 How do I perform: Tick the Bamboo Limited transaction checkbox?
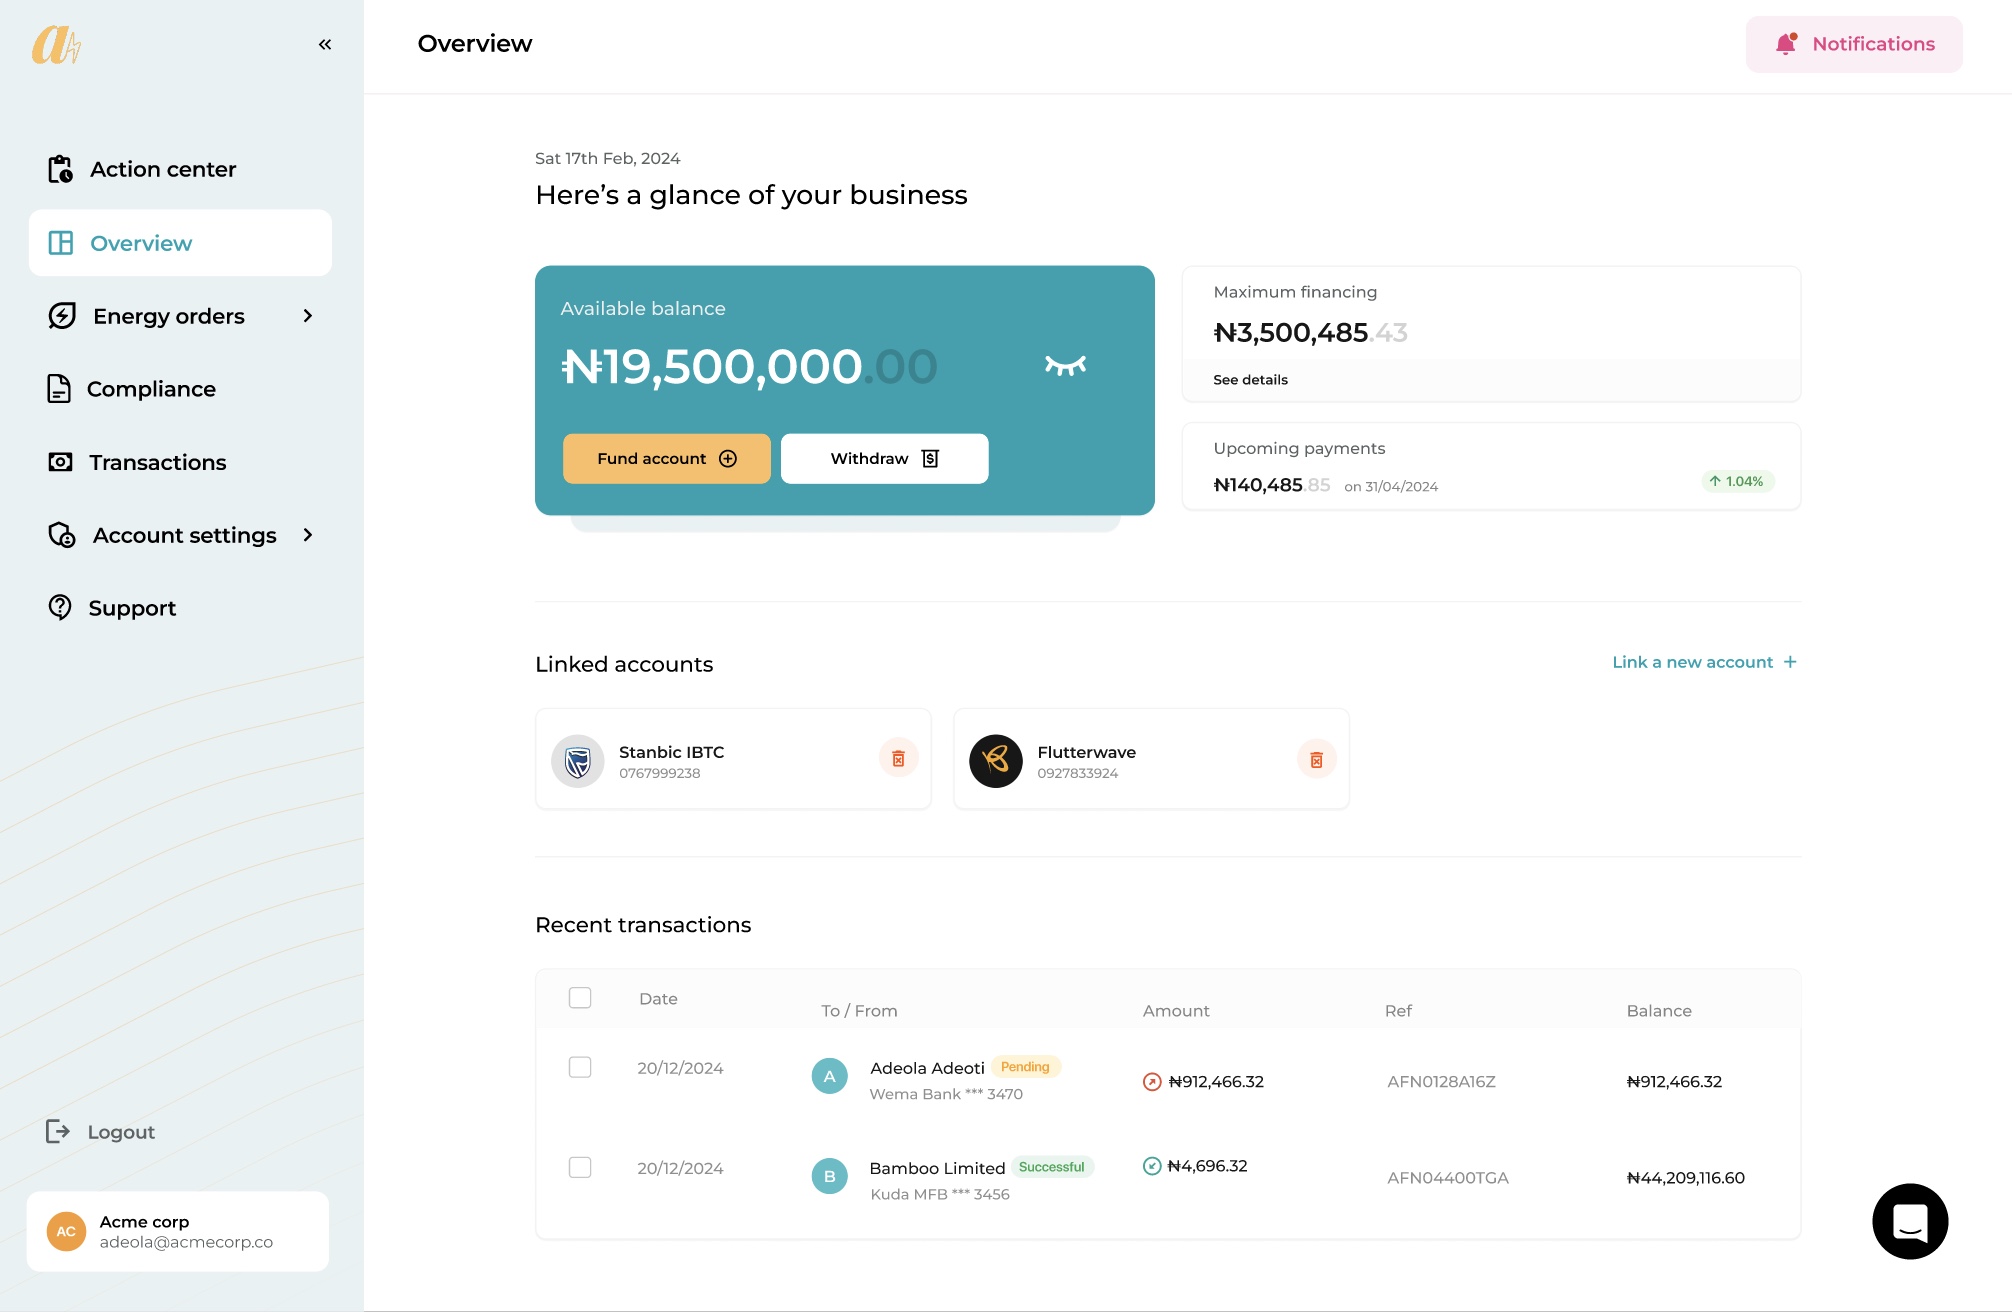coord(580,1167)
